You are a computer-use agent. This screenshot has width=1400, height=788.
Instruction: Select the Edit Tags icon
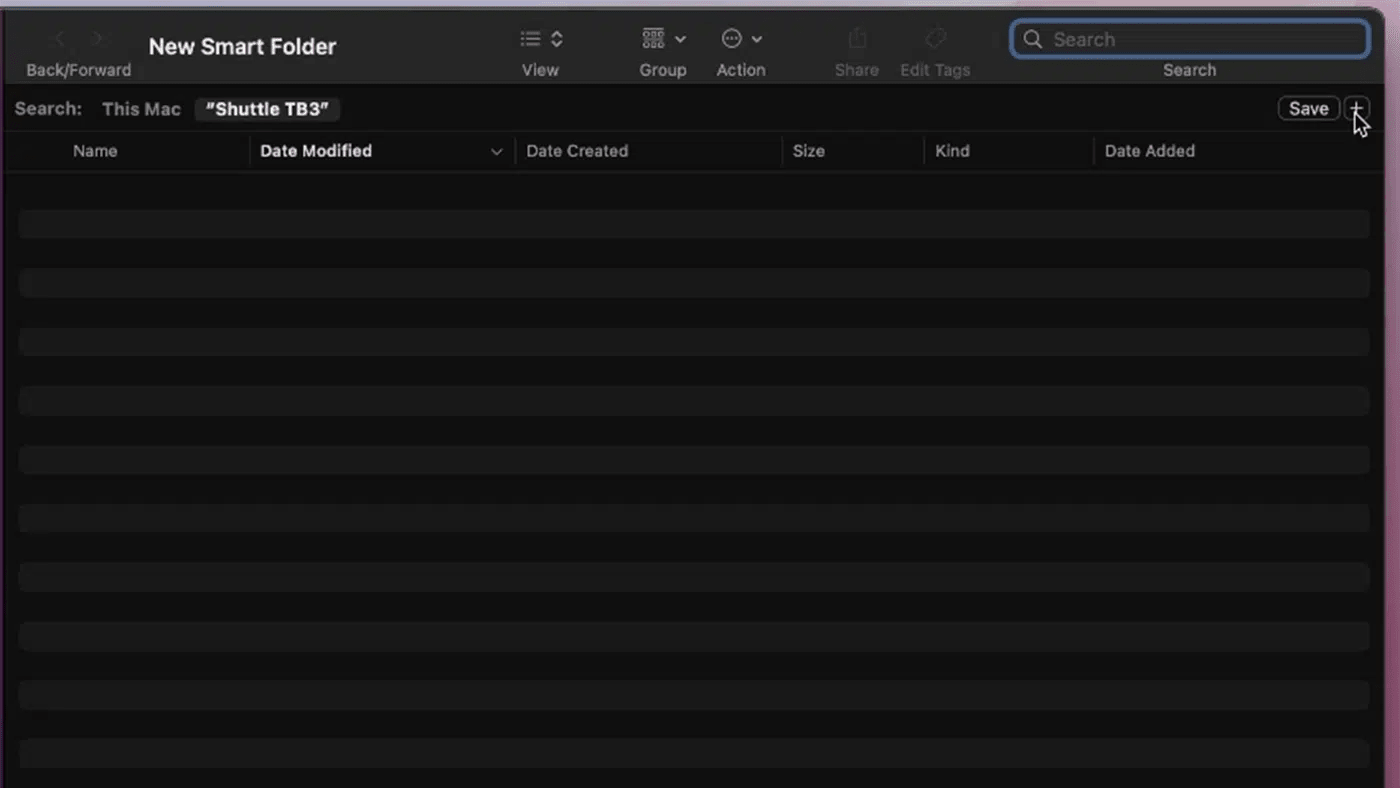(934, 37)
